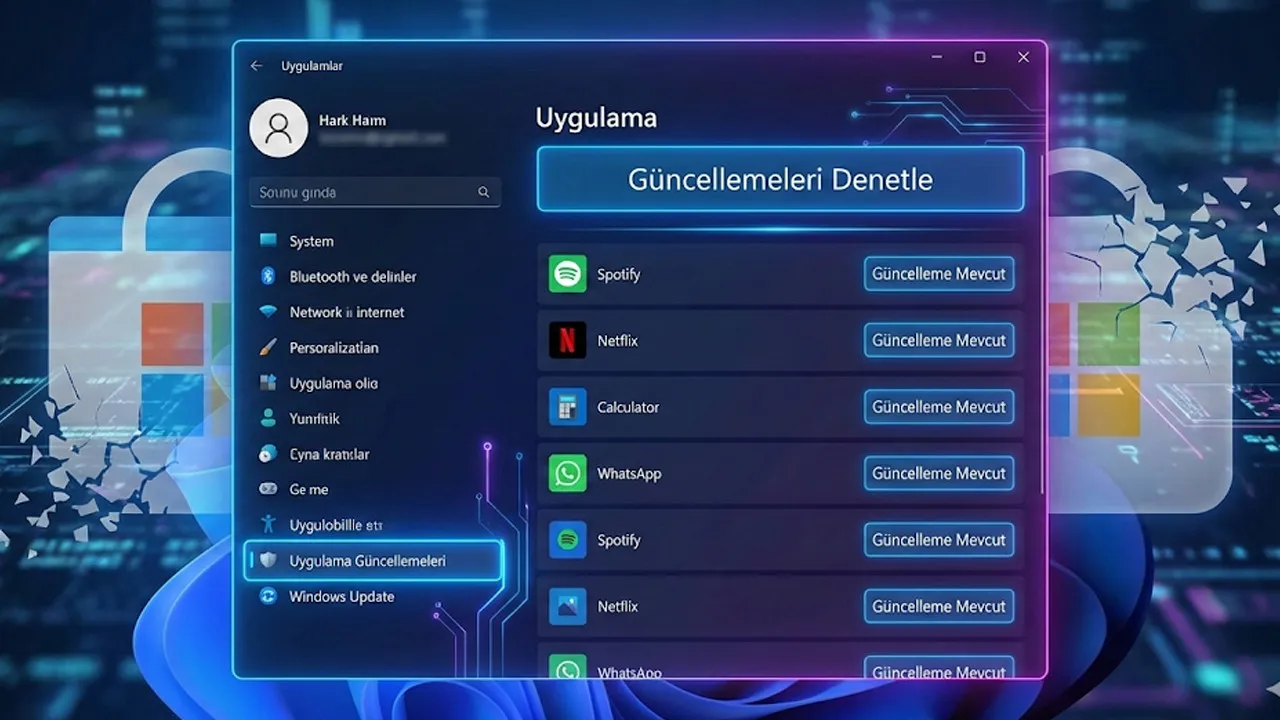1280x720 pixels.
Task: Click Güncelleme Mevcut beside Calculator
Action: 939,407
